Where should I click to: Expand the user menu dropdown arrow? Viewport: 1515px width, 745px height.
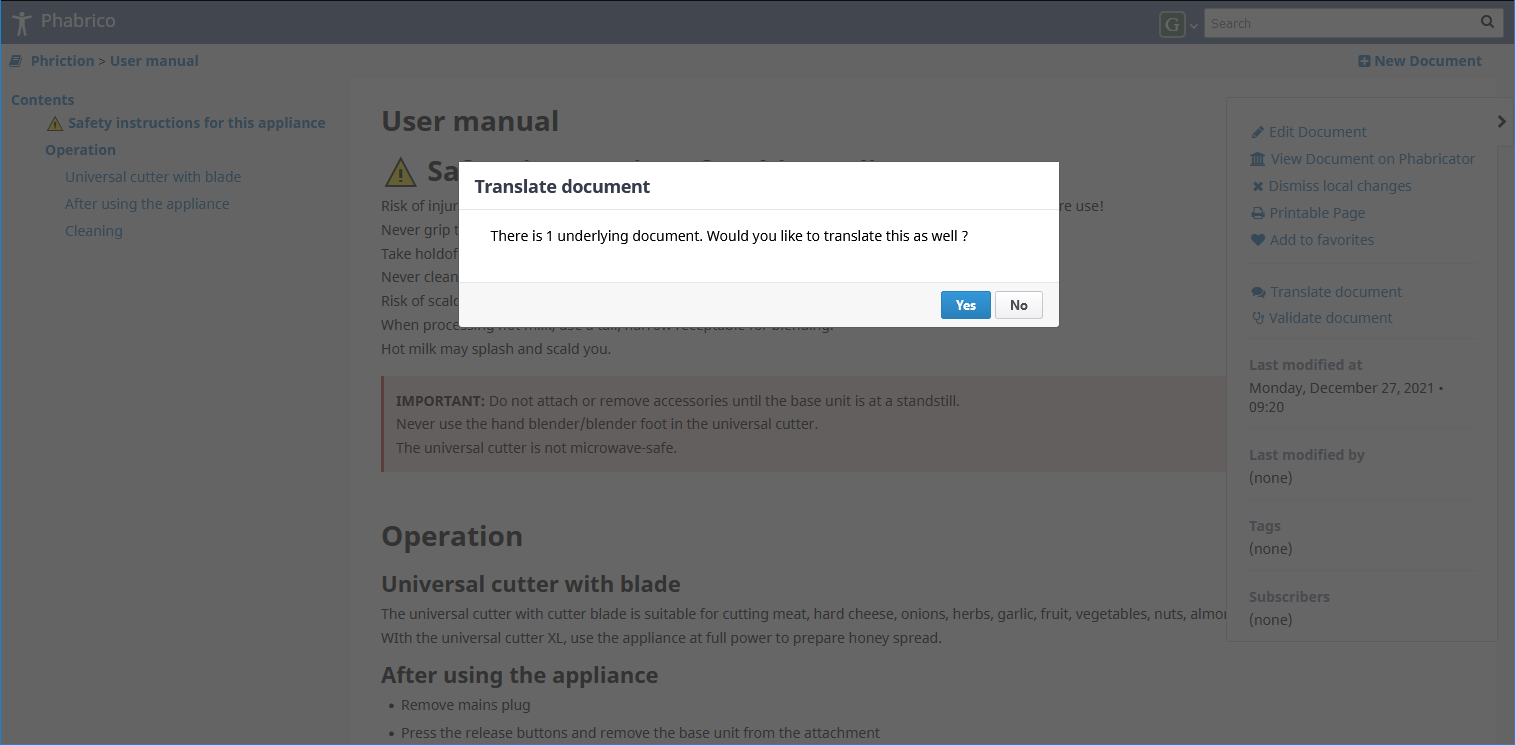click(1193, 26)
